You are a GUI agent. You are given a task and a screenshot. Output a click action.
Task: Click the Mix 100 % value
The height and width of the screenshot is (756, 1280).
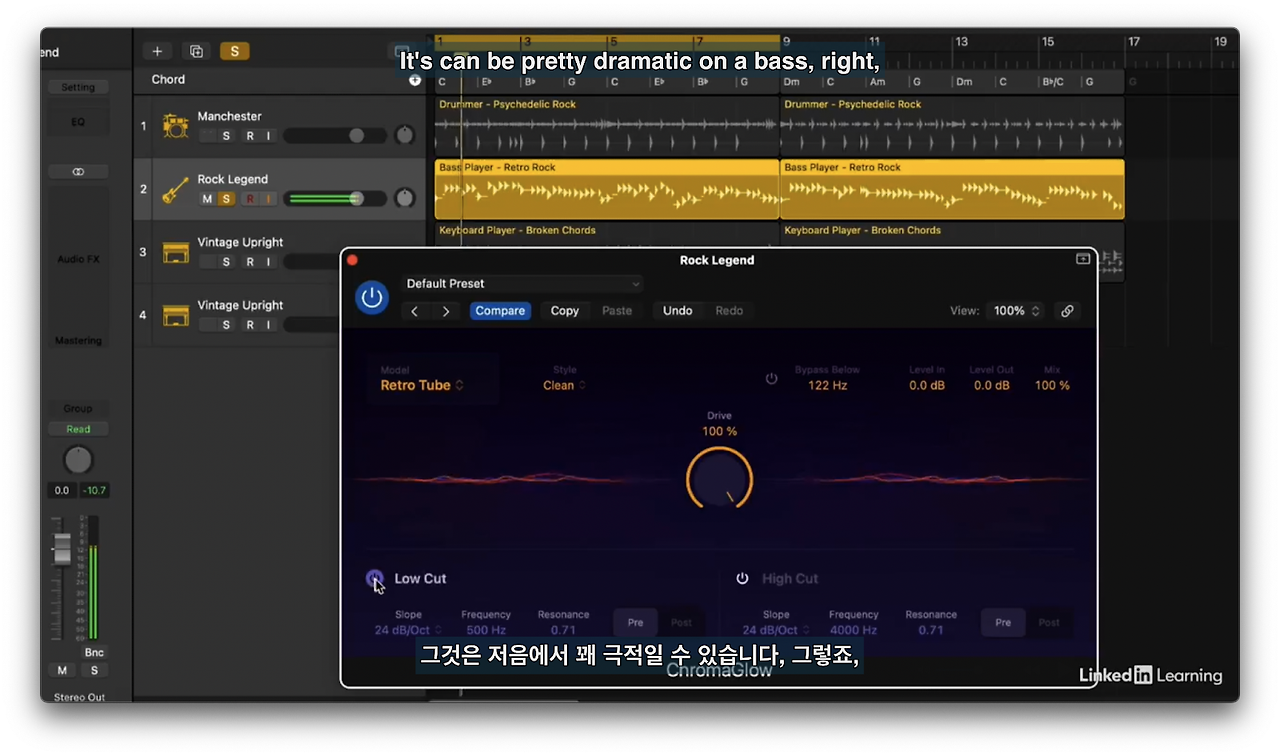tap(1052, 385)
